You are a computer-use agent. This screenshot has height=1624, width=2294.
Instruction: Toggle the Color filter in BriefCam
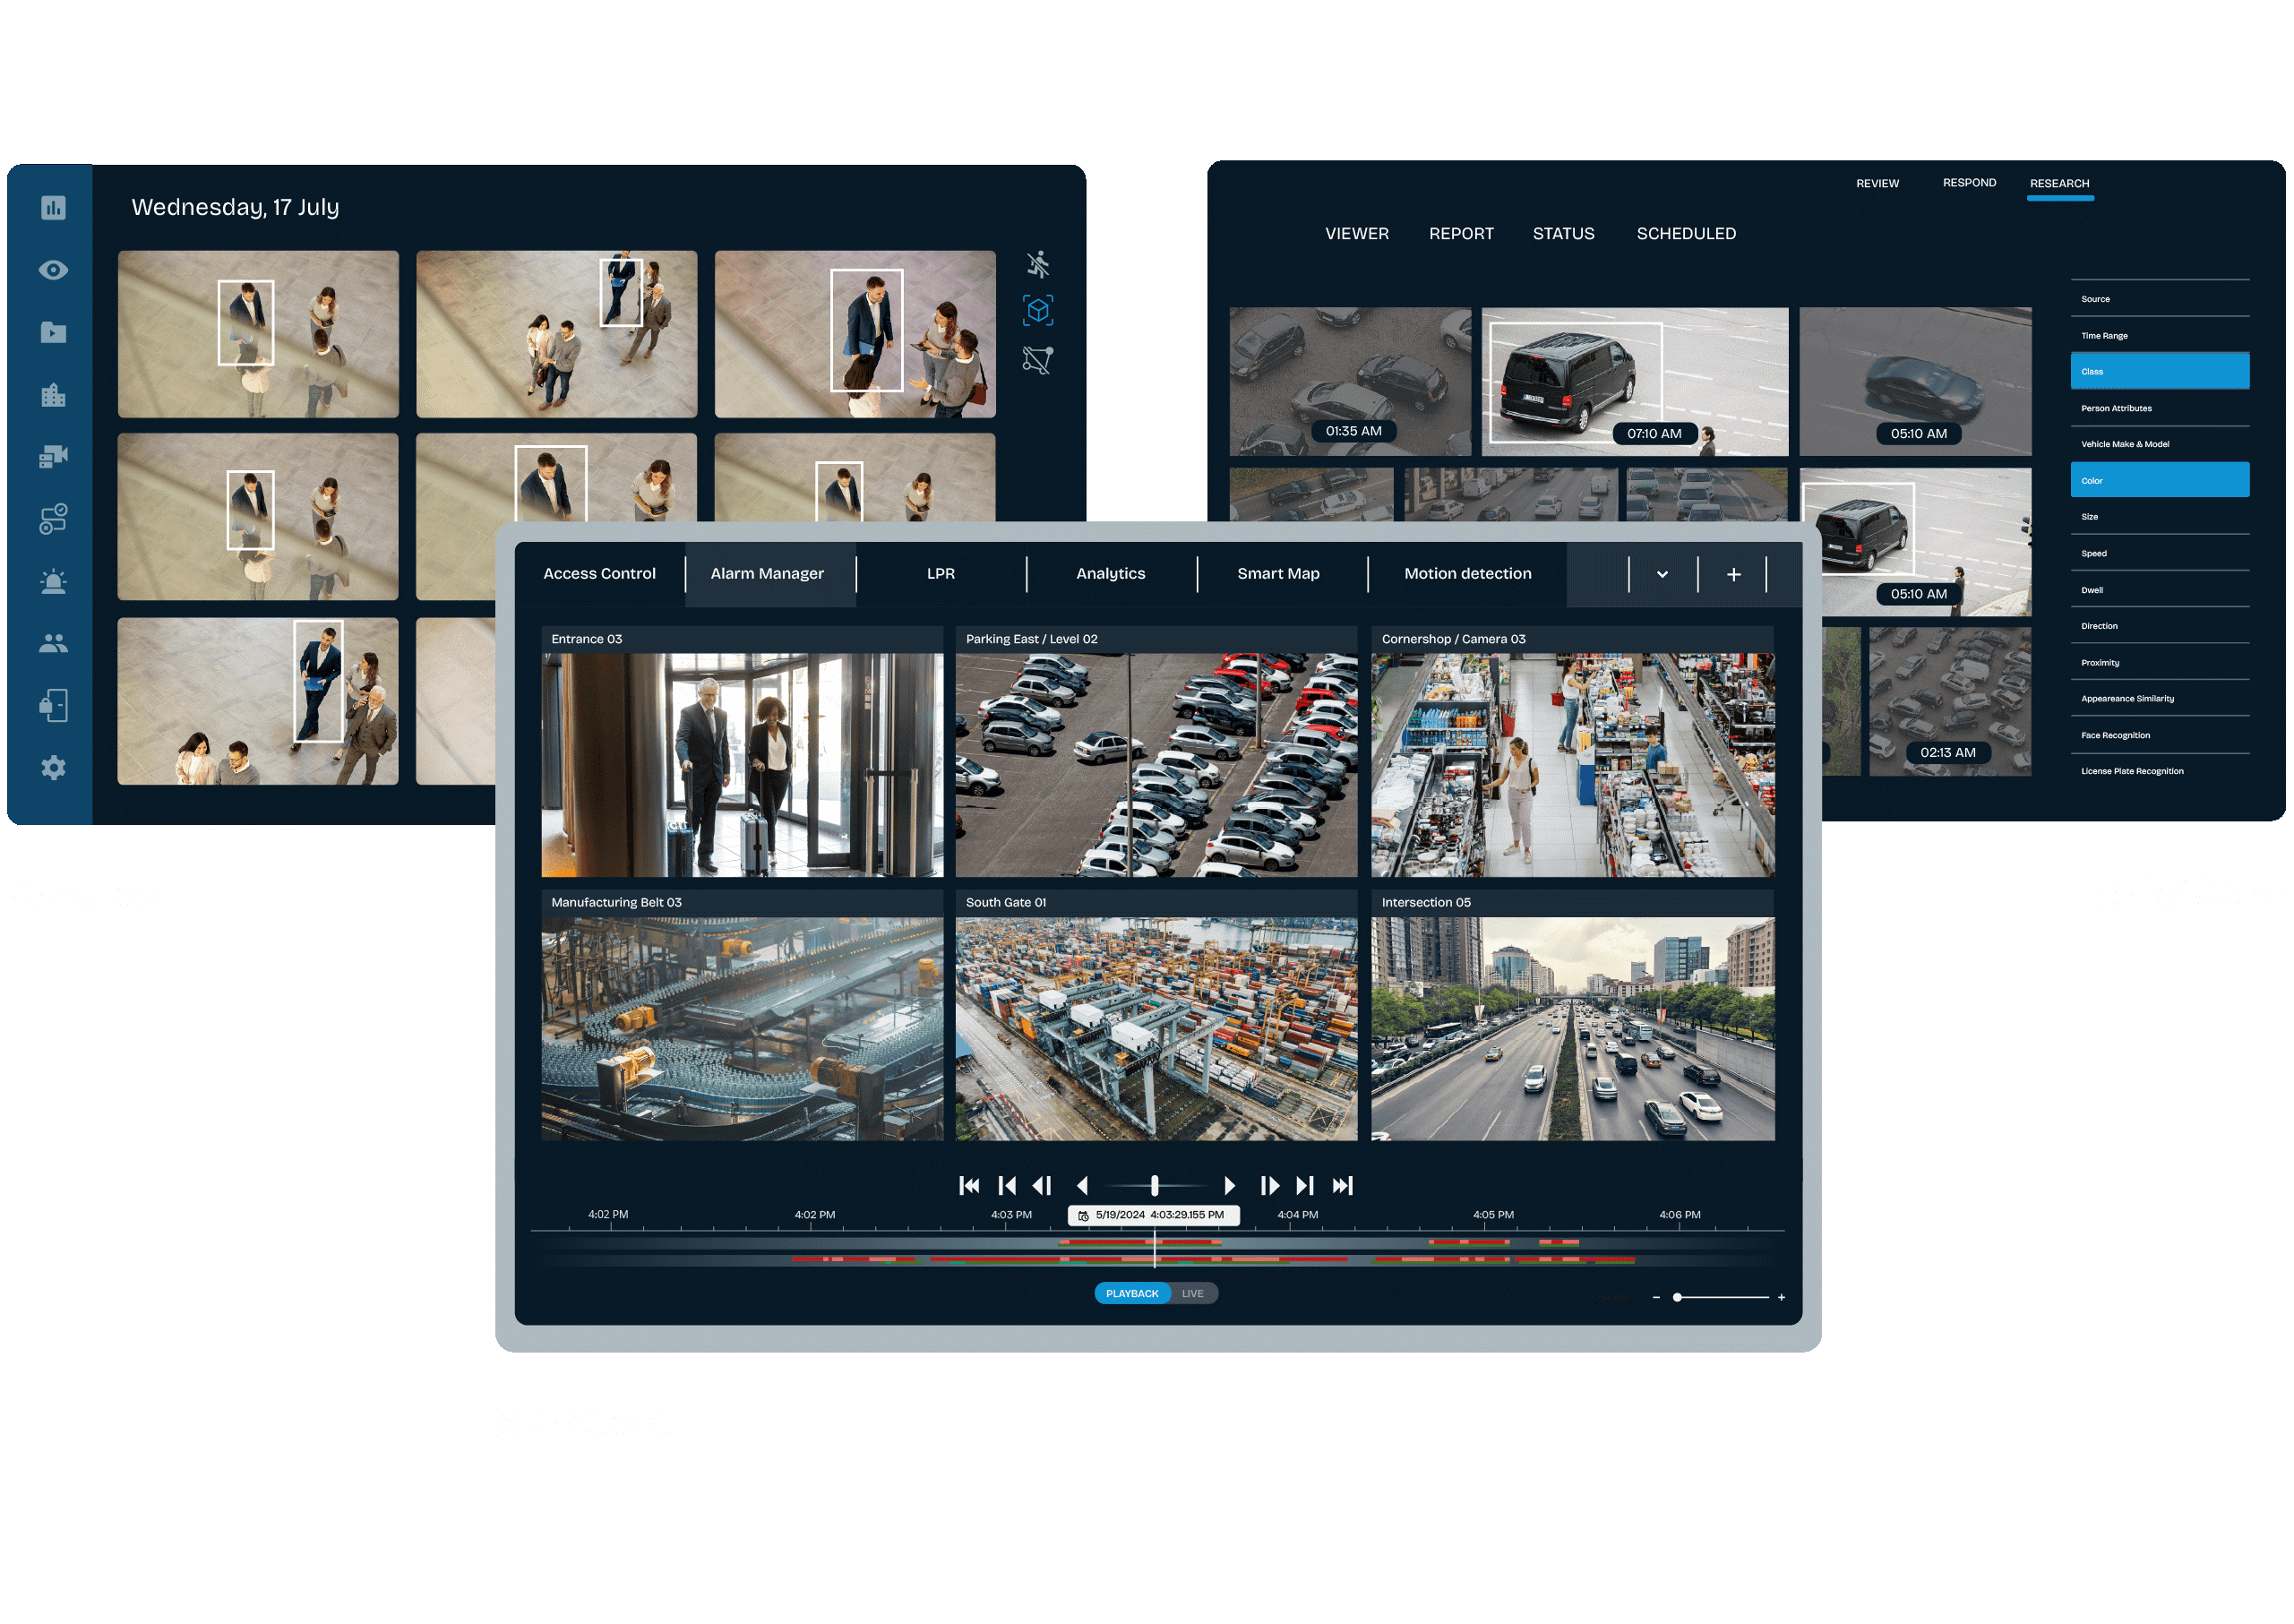click(2159, 480)
